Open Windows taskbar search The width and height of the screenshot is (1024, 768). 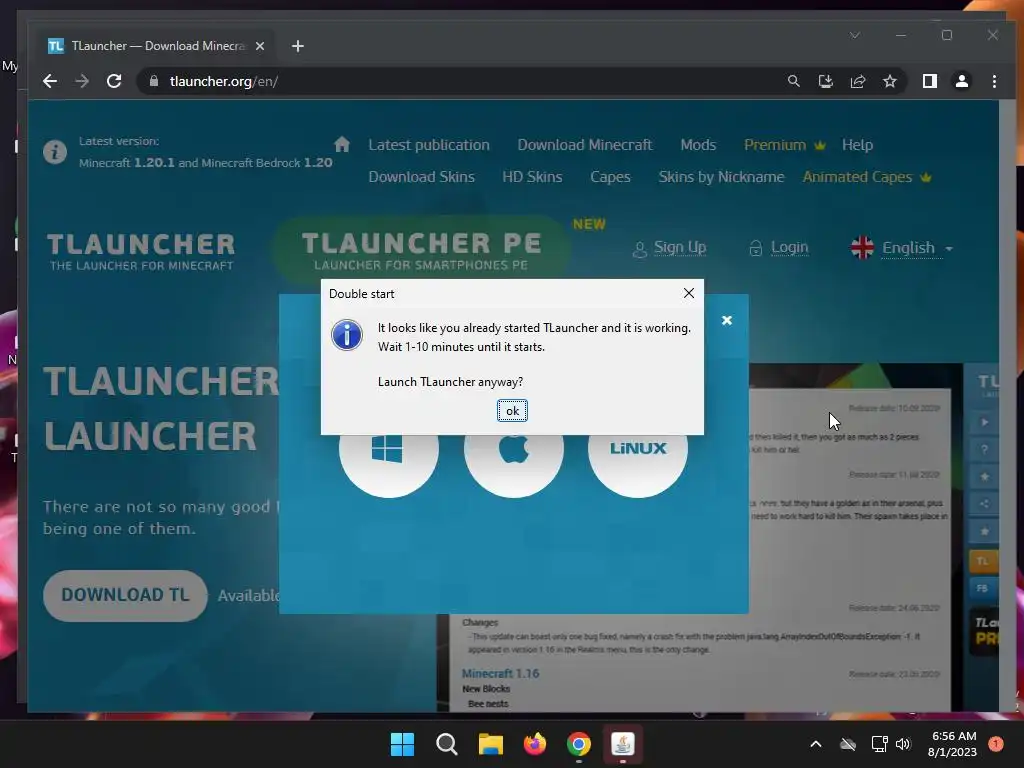[447, 744]
